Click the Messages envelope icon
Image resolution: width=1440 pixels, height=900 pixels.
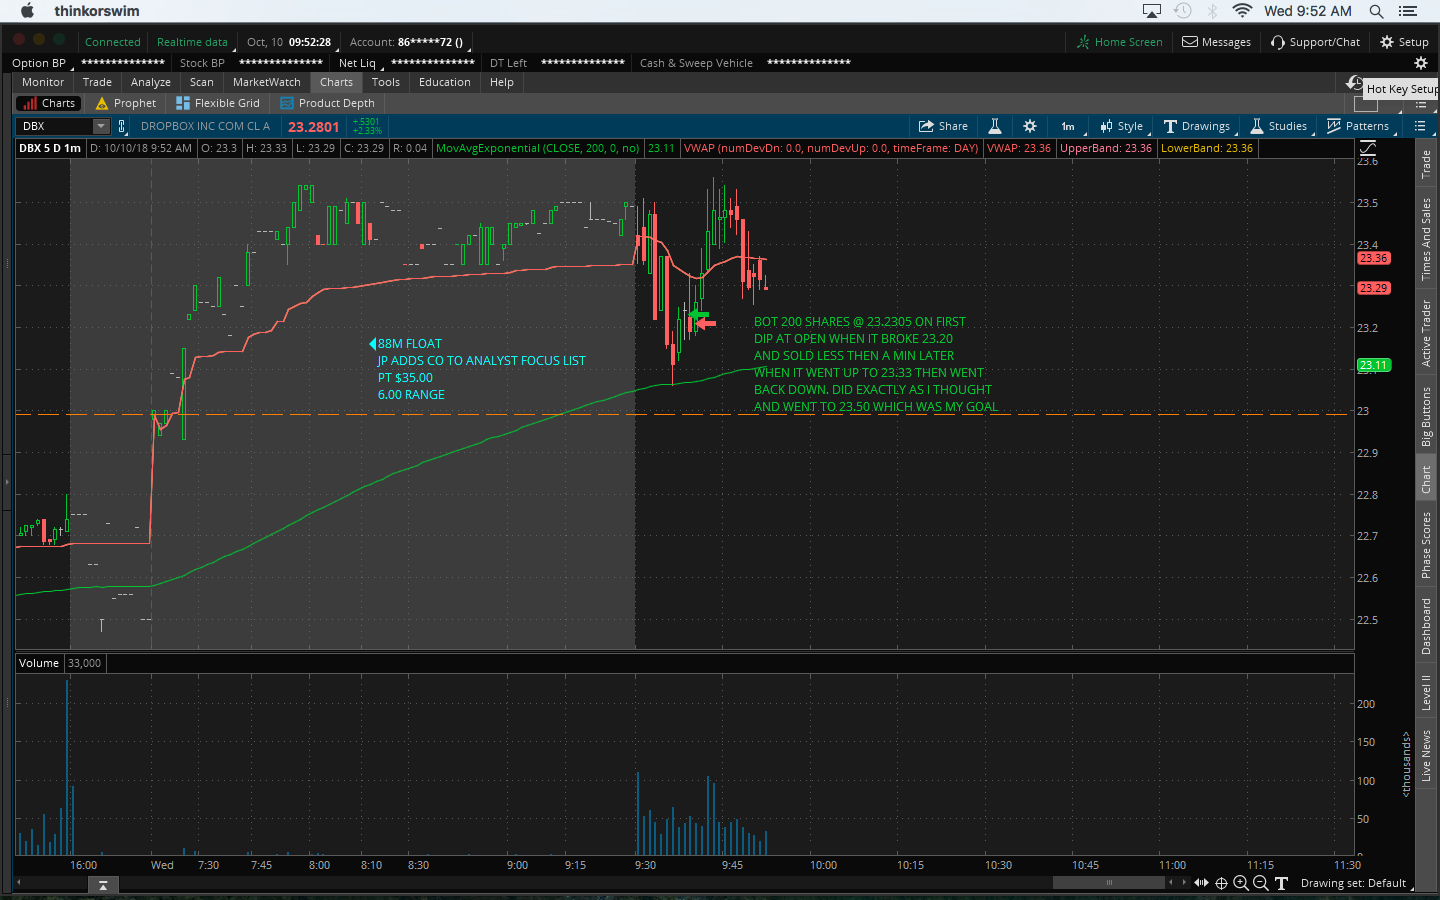coord(1190,42)
